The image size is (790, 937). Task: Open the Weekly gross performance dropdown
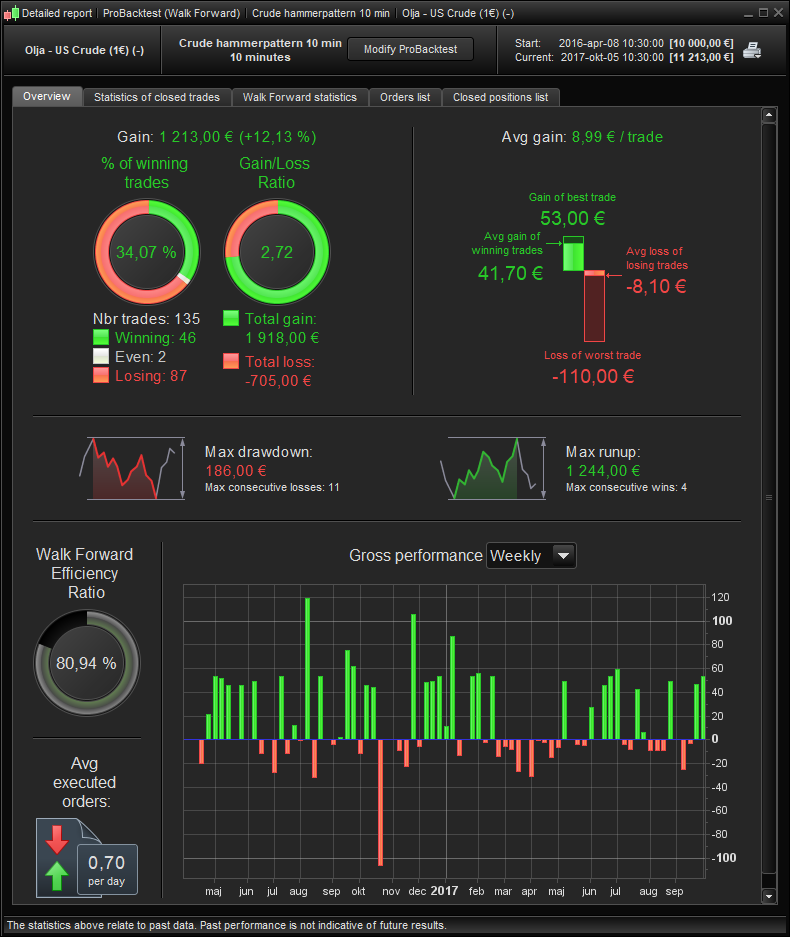coord(531,556)
